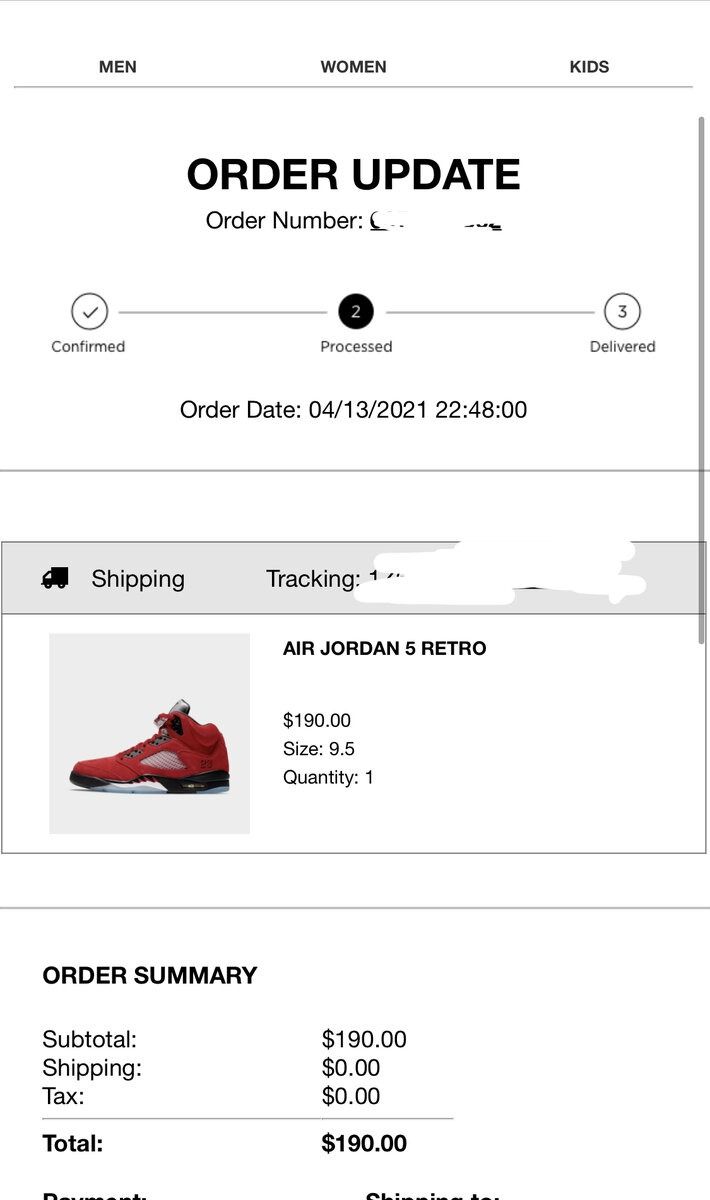Click the bold Total $190.00 amount
Screen dimensions: 710x1200
pos(364,1143)
